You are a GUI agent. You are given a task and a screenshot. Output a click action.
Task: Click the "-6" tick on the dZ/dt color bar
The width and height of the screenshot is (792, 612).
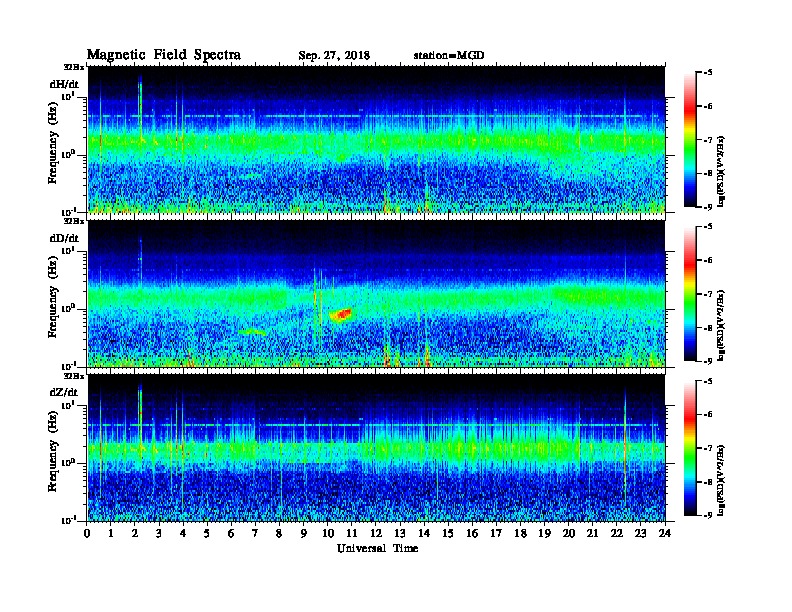[707, 415]
